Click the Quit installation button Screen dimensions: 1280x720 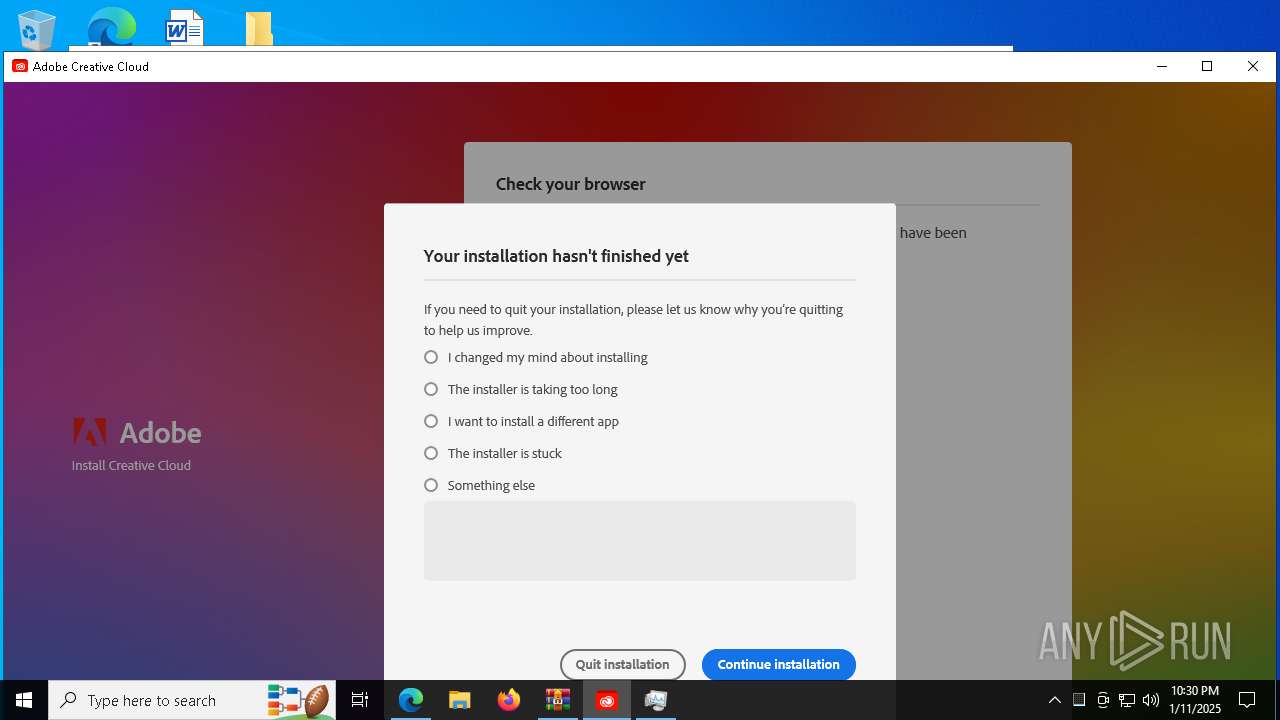(x=622, y=664)
